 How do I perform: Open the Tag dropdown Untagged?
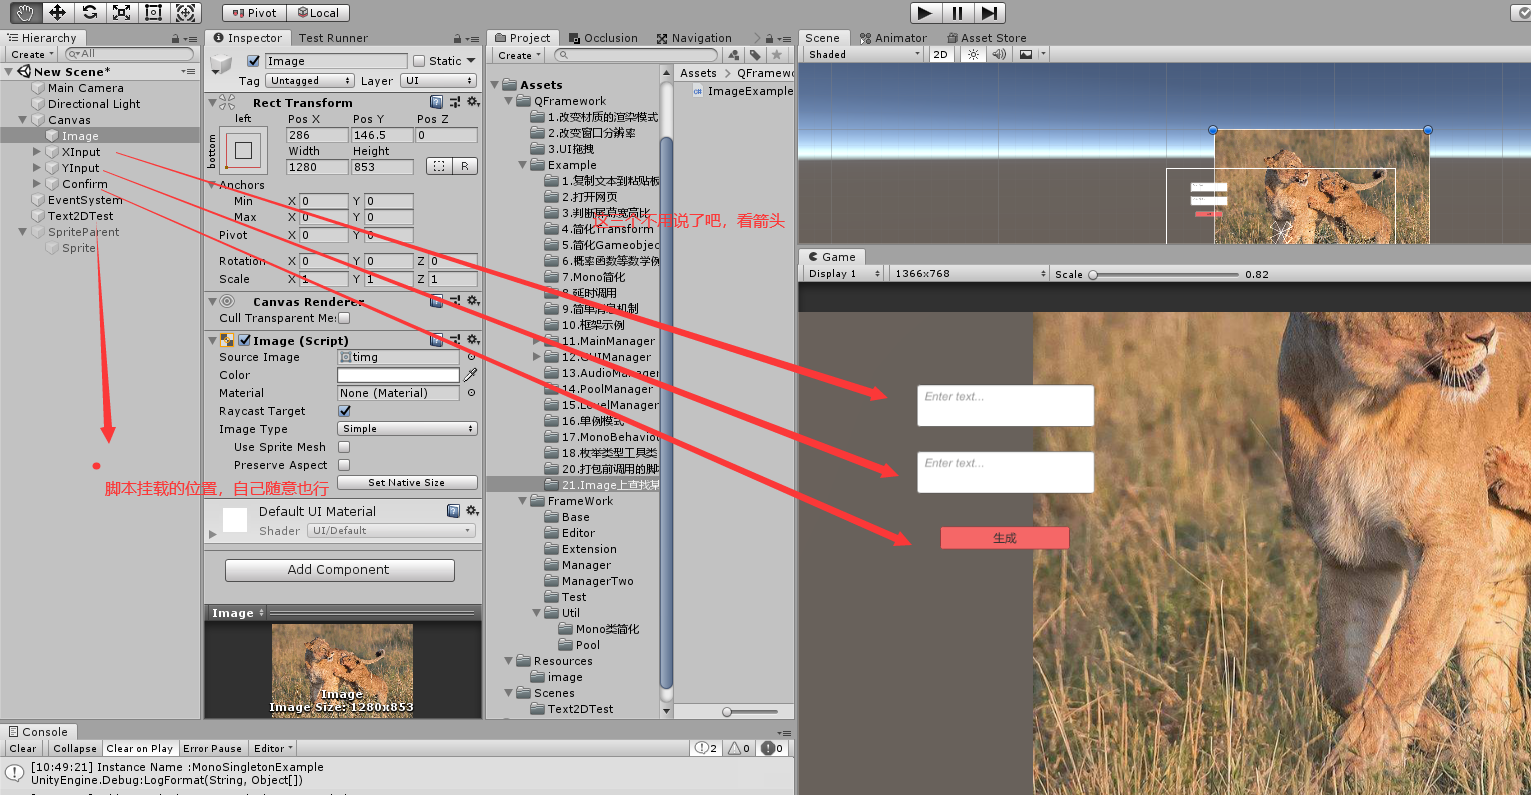tap(310, 81)
